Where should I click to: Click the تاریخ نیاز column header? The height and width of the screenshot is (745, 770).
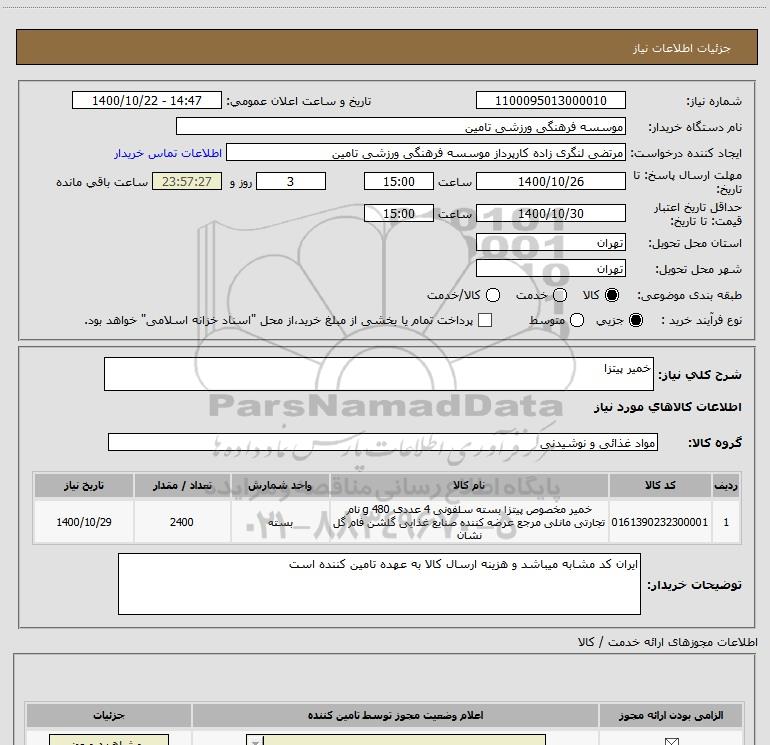pyautogui.click(x=83, y=485)
